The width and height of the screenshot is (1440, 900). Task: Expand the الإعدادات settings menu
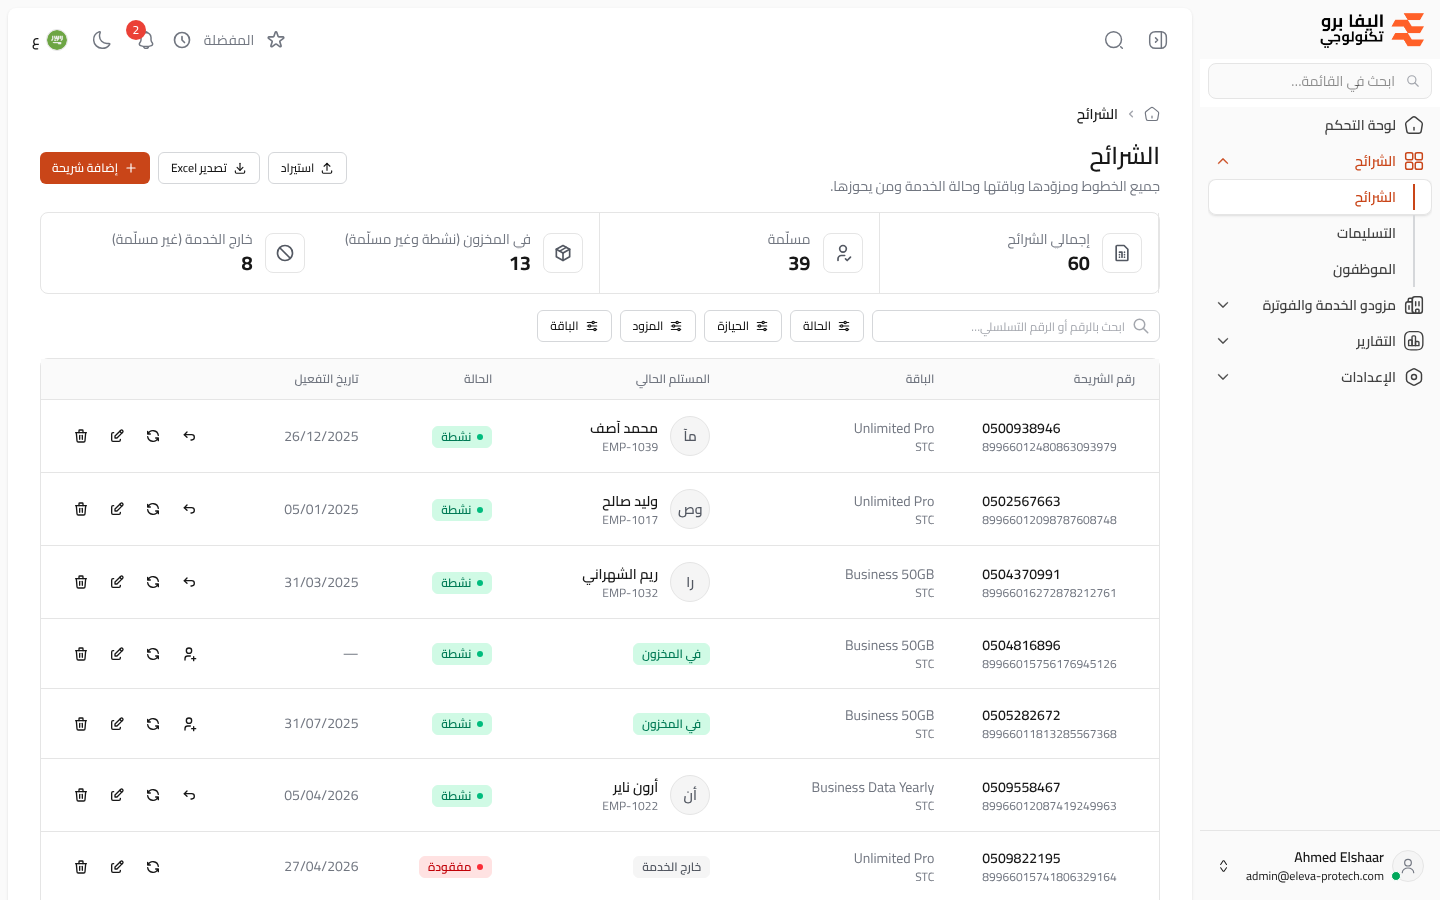click(x=1320, y=377)
